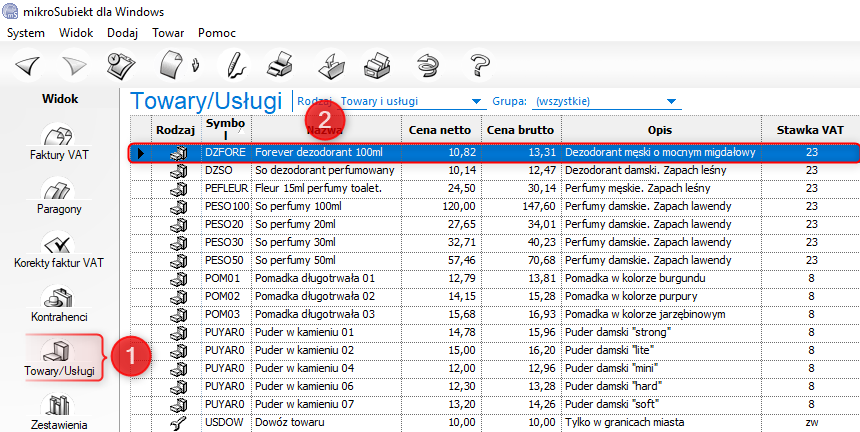Viewport: 860px width, 432px height.
Task: Sort by the Opis column header
Action: (x=659, y=130)
